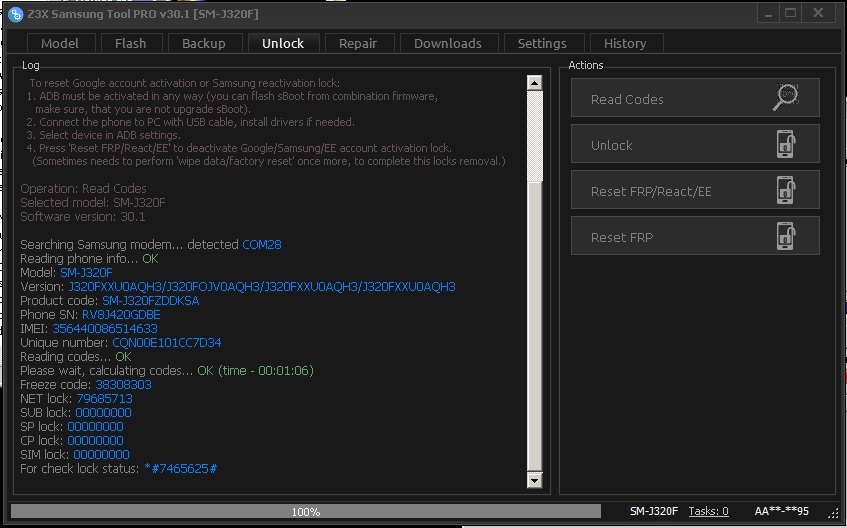Viewport: 847px width, 528px height.
Task: View the History tab
Action: (x=625, y=43)
